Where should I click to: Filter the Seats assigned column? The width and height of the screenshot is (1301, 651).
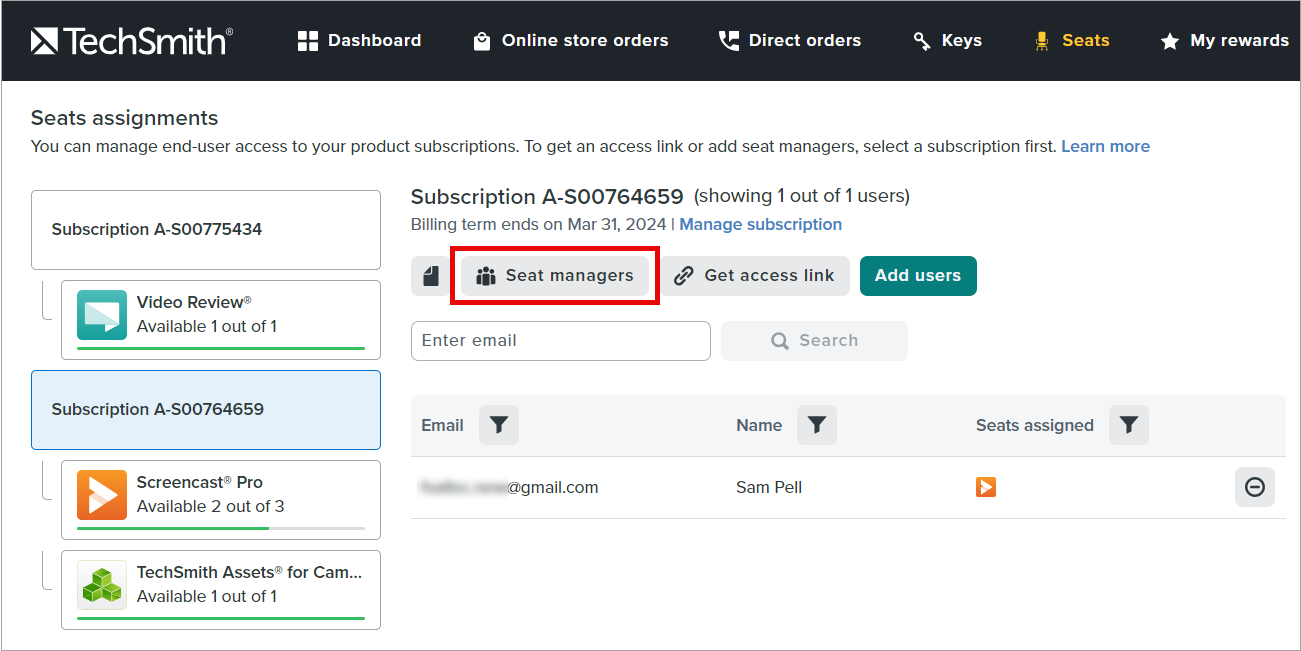tap(1129, 425)
